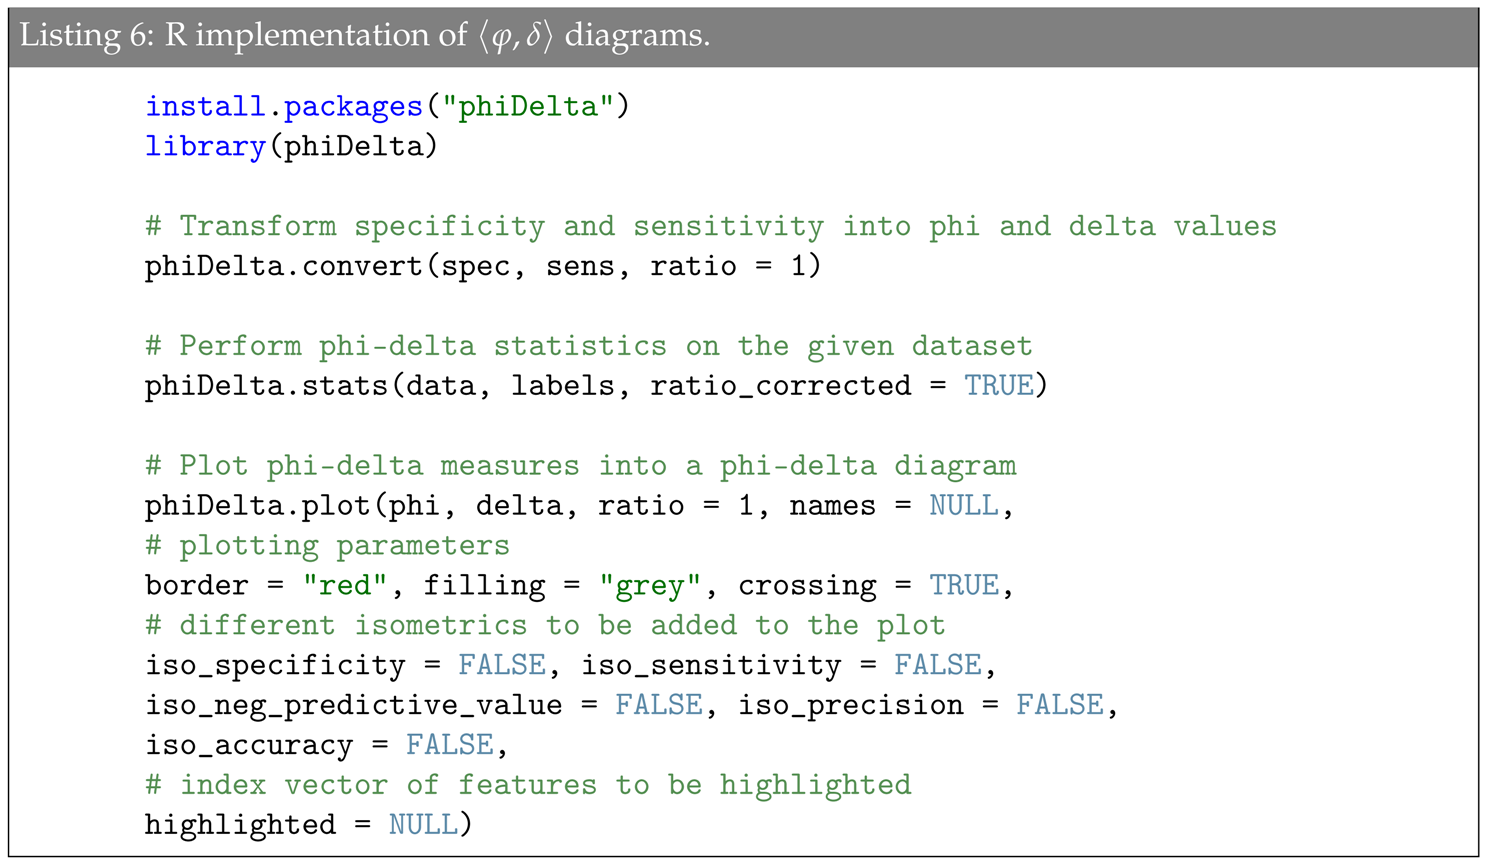The image size is (1485, 867).
Task: Click the install.packages function call
Action: point(284,106)
